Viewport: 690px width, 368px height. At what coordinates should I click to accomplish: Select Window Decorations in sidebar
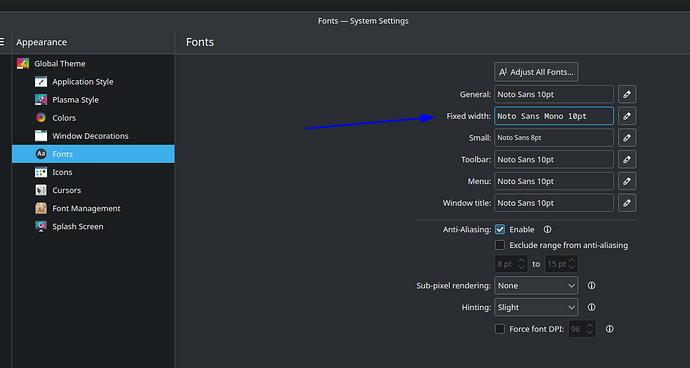(x=93, y=136)
